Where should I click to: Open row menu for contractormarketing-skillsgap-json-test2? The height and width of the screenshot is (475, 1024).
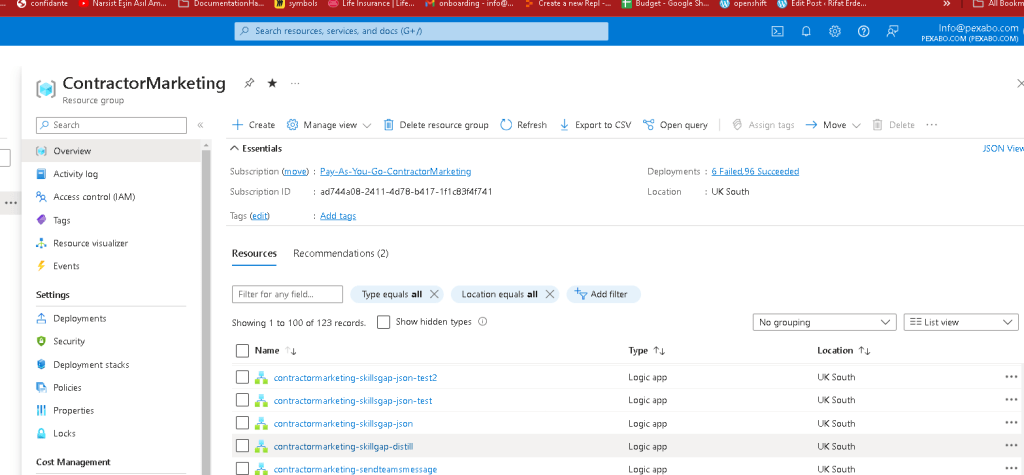click(x=1011, y=377)
